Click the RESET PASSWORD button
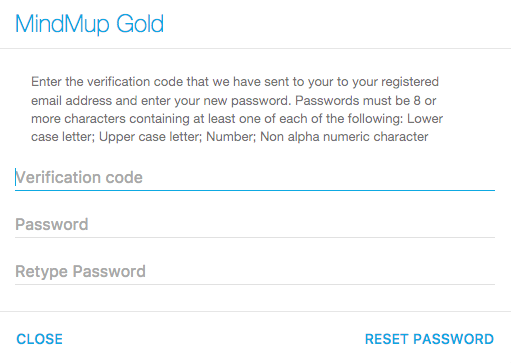Image resolution: width=511 pixels, height=363 pixels. (x=429, y=339)
